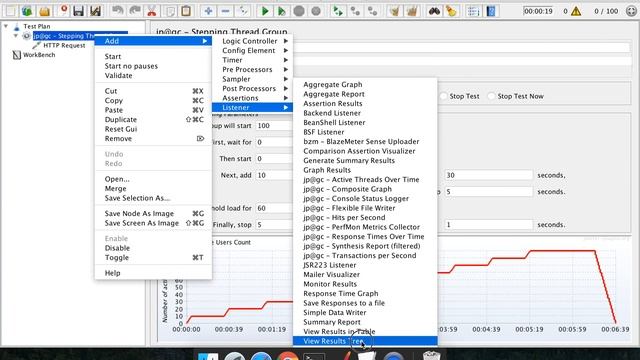Screen dimensions: 640x360
Task: Choose Validate in context menu
Action: point(153,76)
